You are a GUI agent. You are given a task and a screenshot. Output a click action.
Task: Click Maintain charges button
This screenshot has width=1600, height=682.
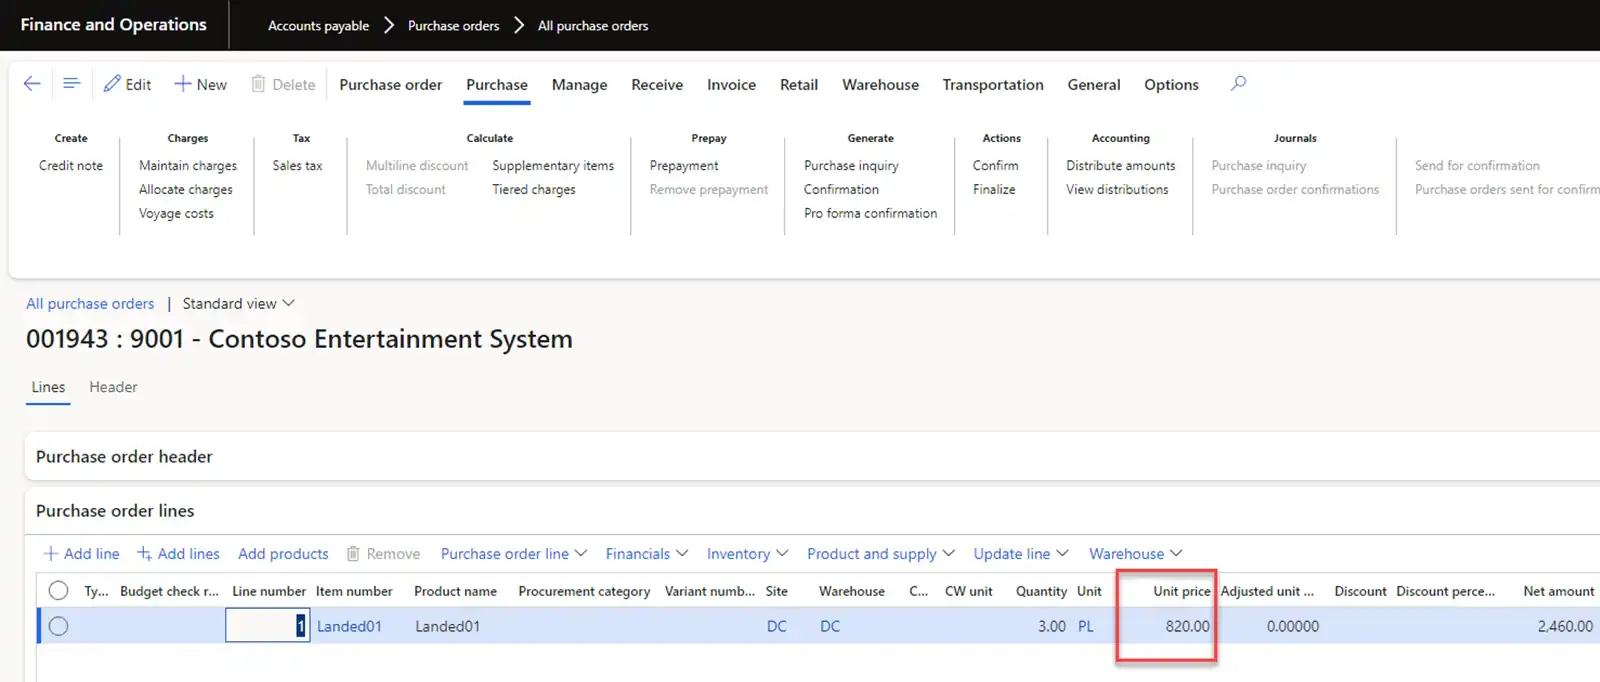coord(188,166)
